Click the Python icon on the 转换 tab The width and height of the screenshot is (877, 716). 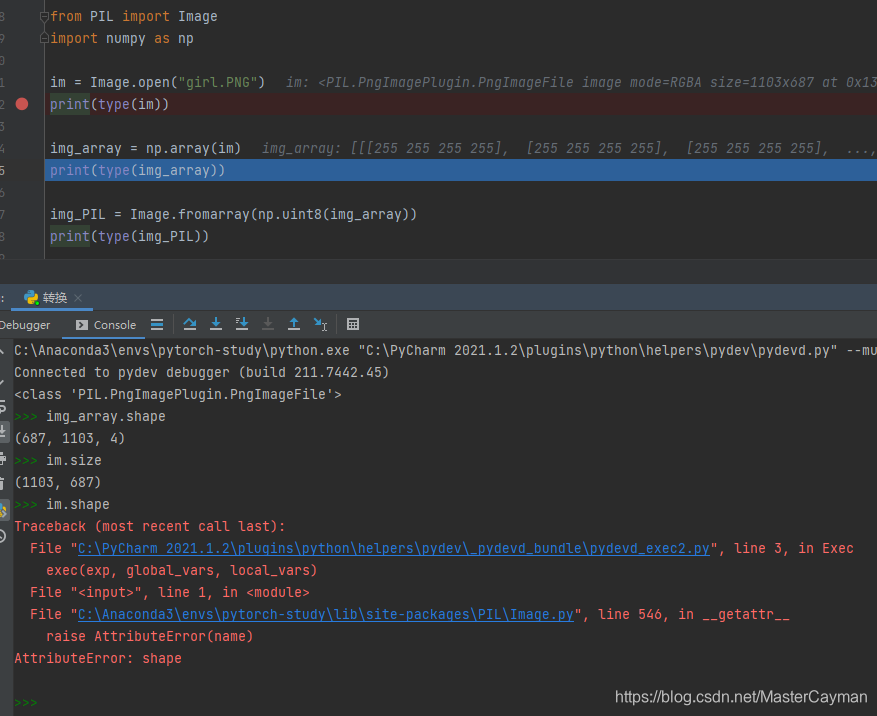pyautogui.click(x=31, y=298)
